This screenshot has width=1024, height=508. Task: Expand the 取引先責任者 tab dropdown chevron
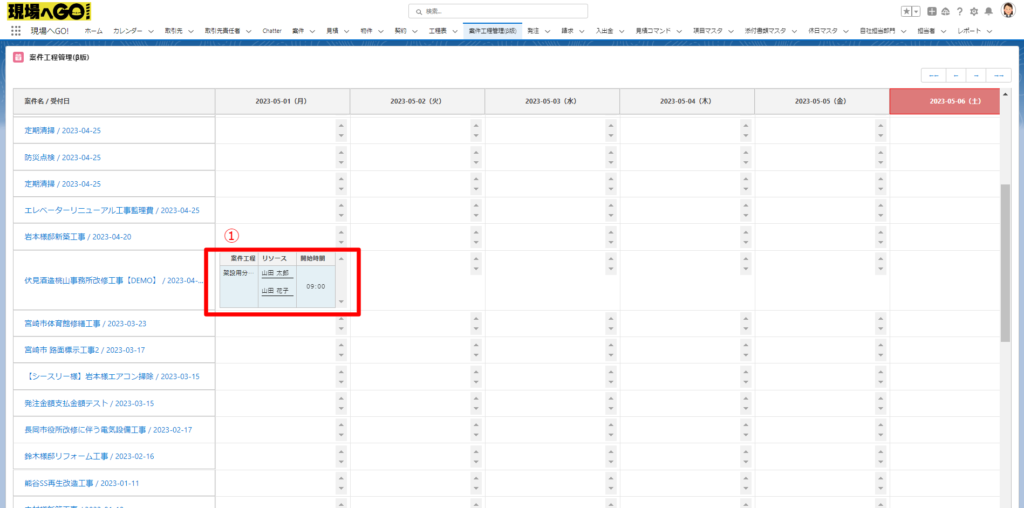249,31
